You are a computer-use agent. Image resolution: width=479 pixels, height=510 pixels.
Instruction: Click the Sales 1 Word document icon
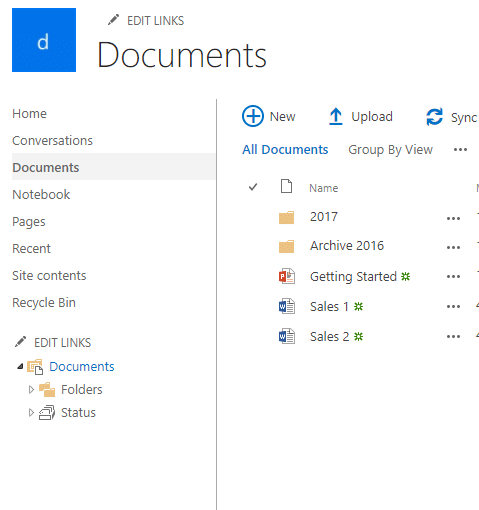pyautogui.click(x=287, y=306)
